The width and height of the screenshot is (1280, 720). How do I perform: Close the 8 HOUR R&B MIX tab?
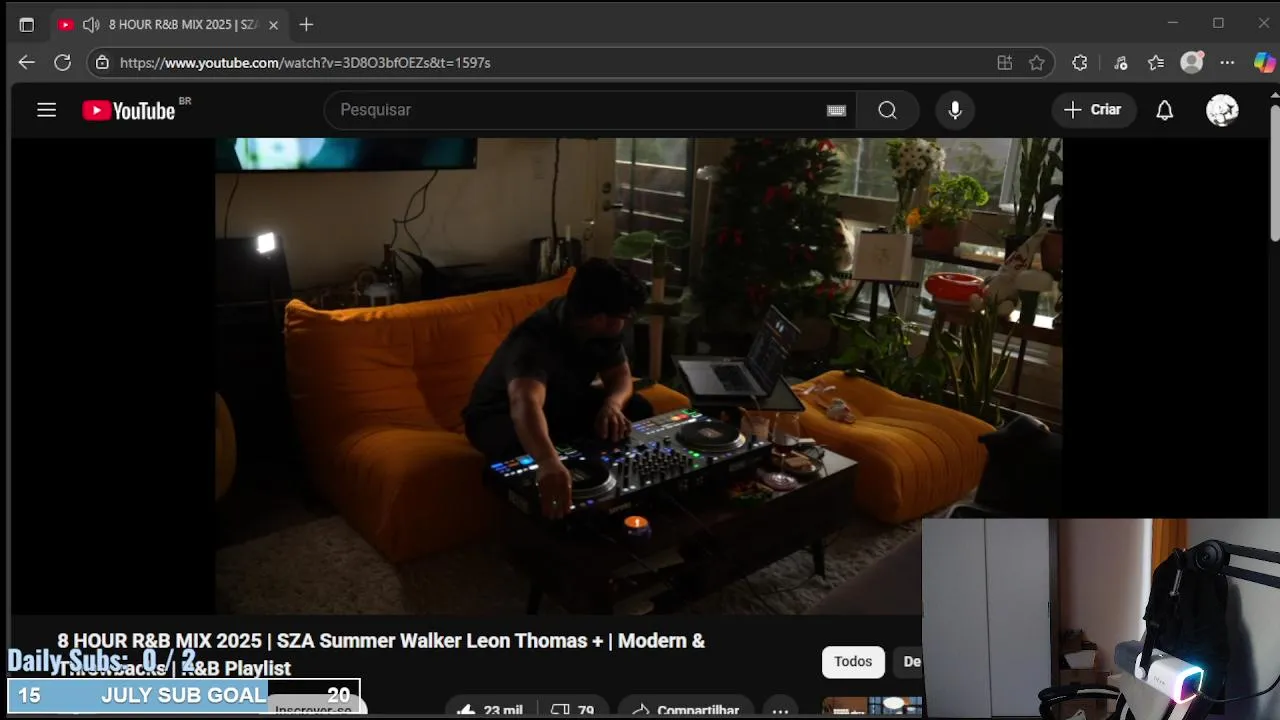[273, 25]
